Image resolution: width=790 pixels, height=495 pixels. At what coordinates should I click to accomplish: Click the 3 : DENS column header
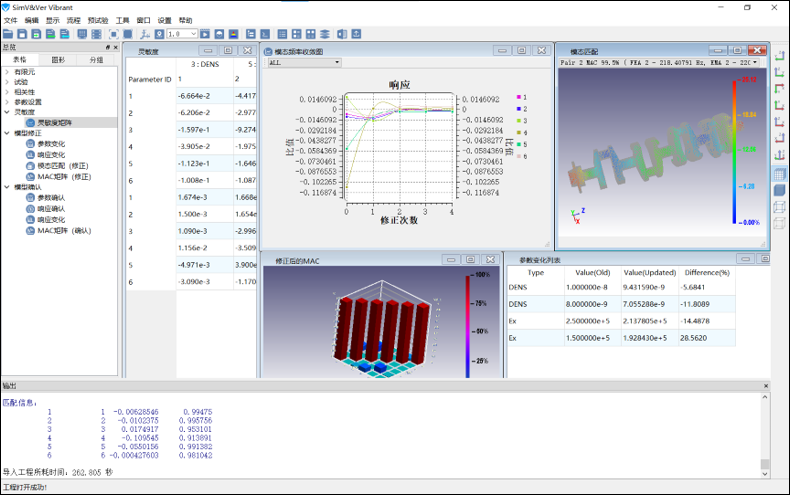tap(205, 65)
